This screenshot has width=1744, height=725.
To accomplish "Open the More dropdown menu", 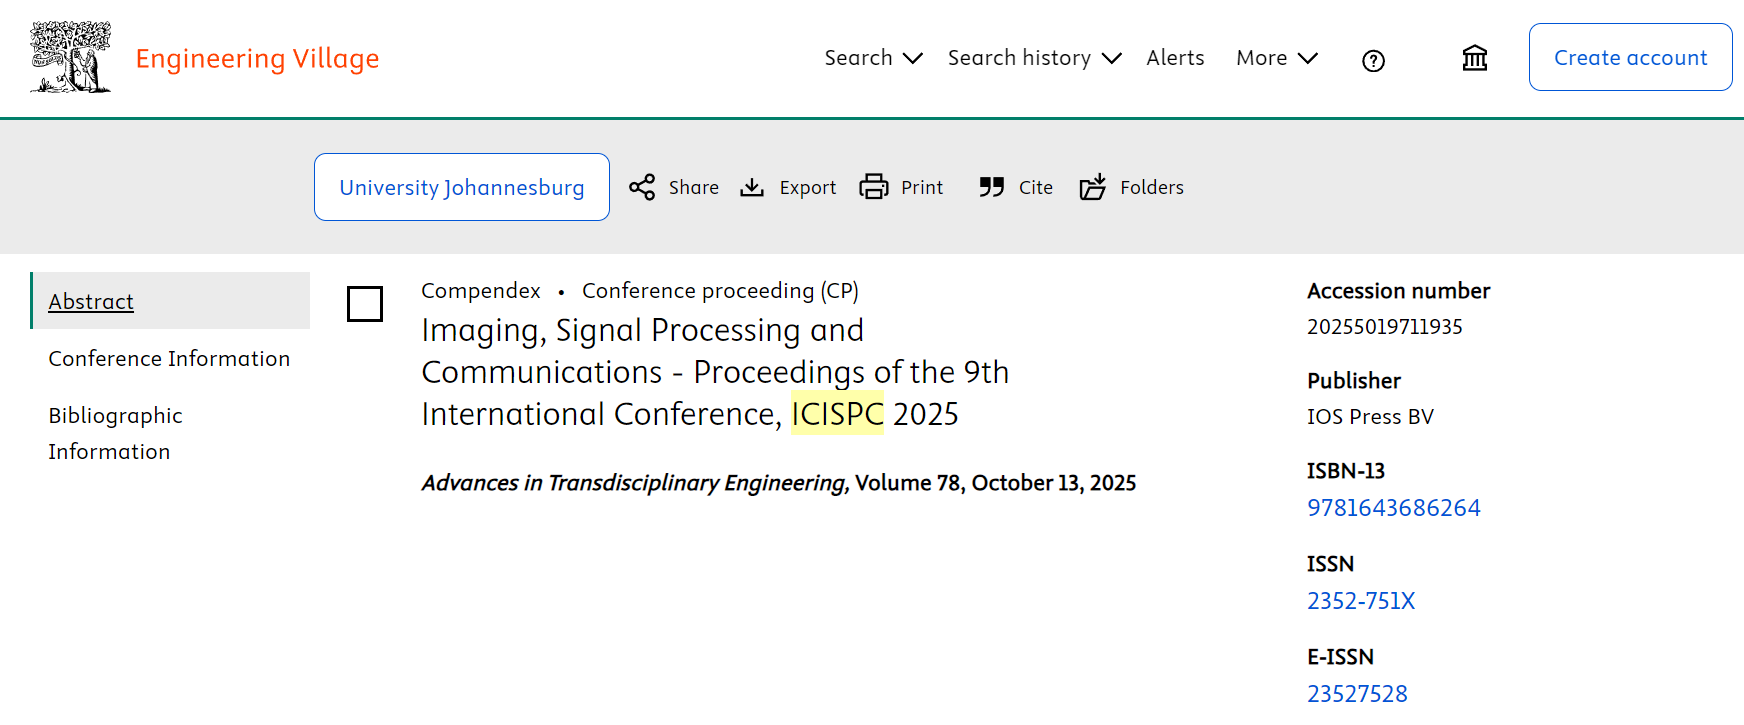I will click(1276, 58).
